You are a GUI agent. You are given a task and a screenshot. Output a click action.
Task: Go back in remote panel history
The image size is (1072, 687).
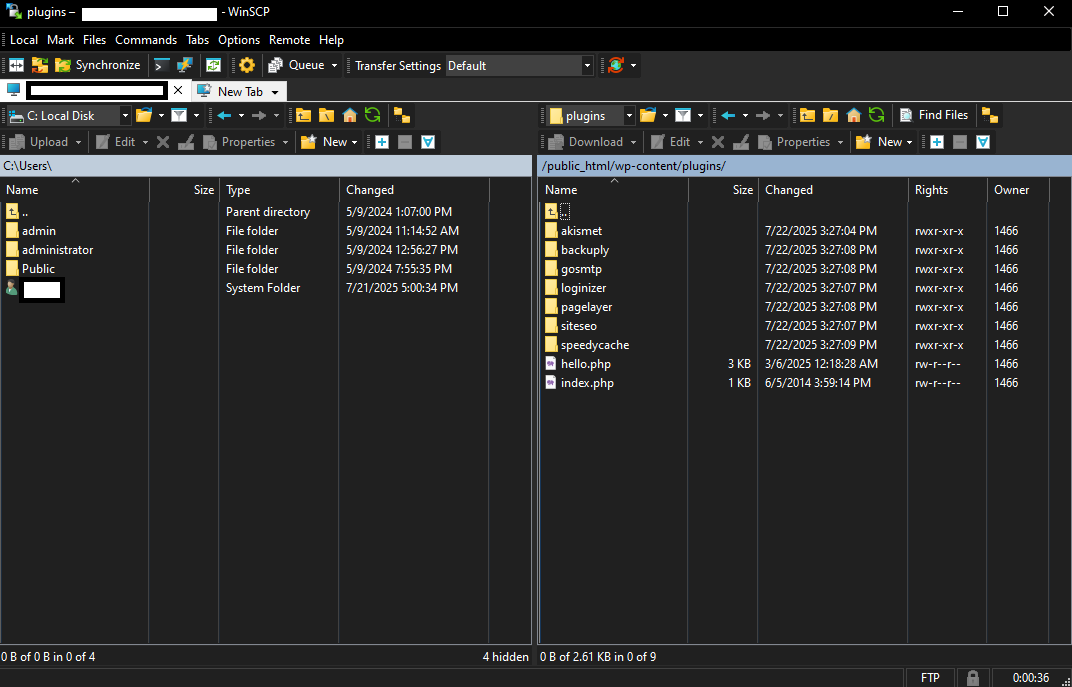728,115
